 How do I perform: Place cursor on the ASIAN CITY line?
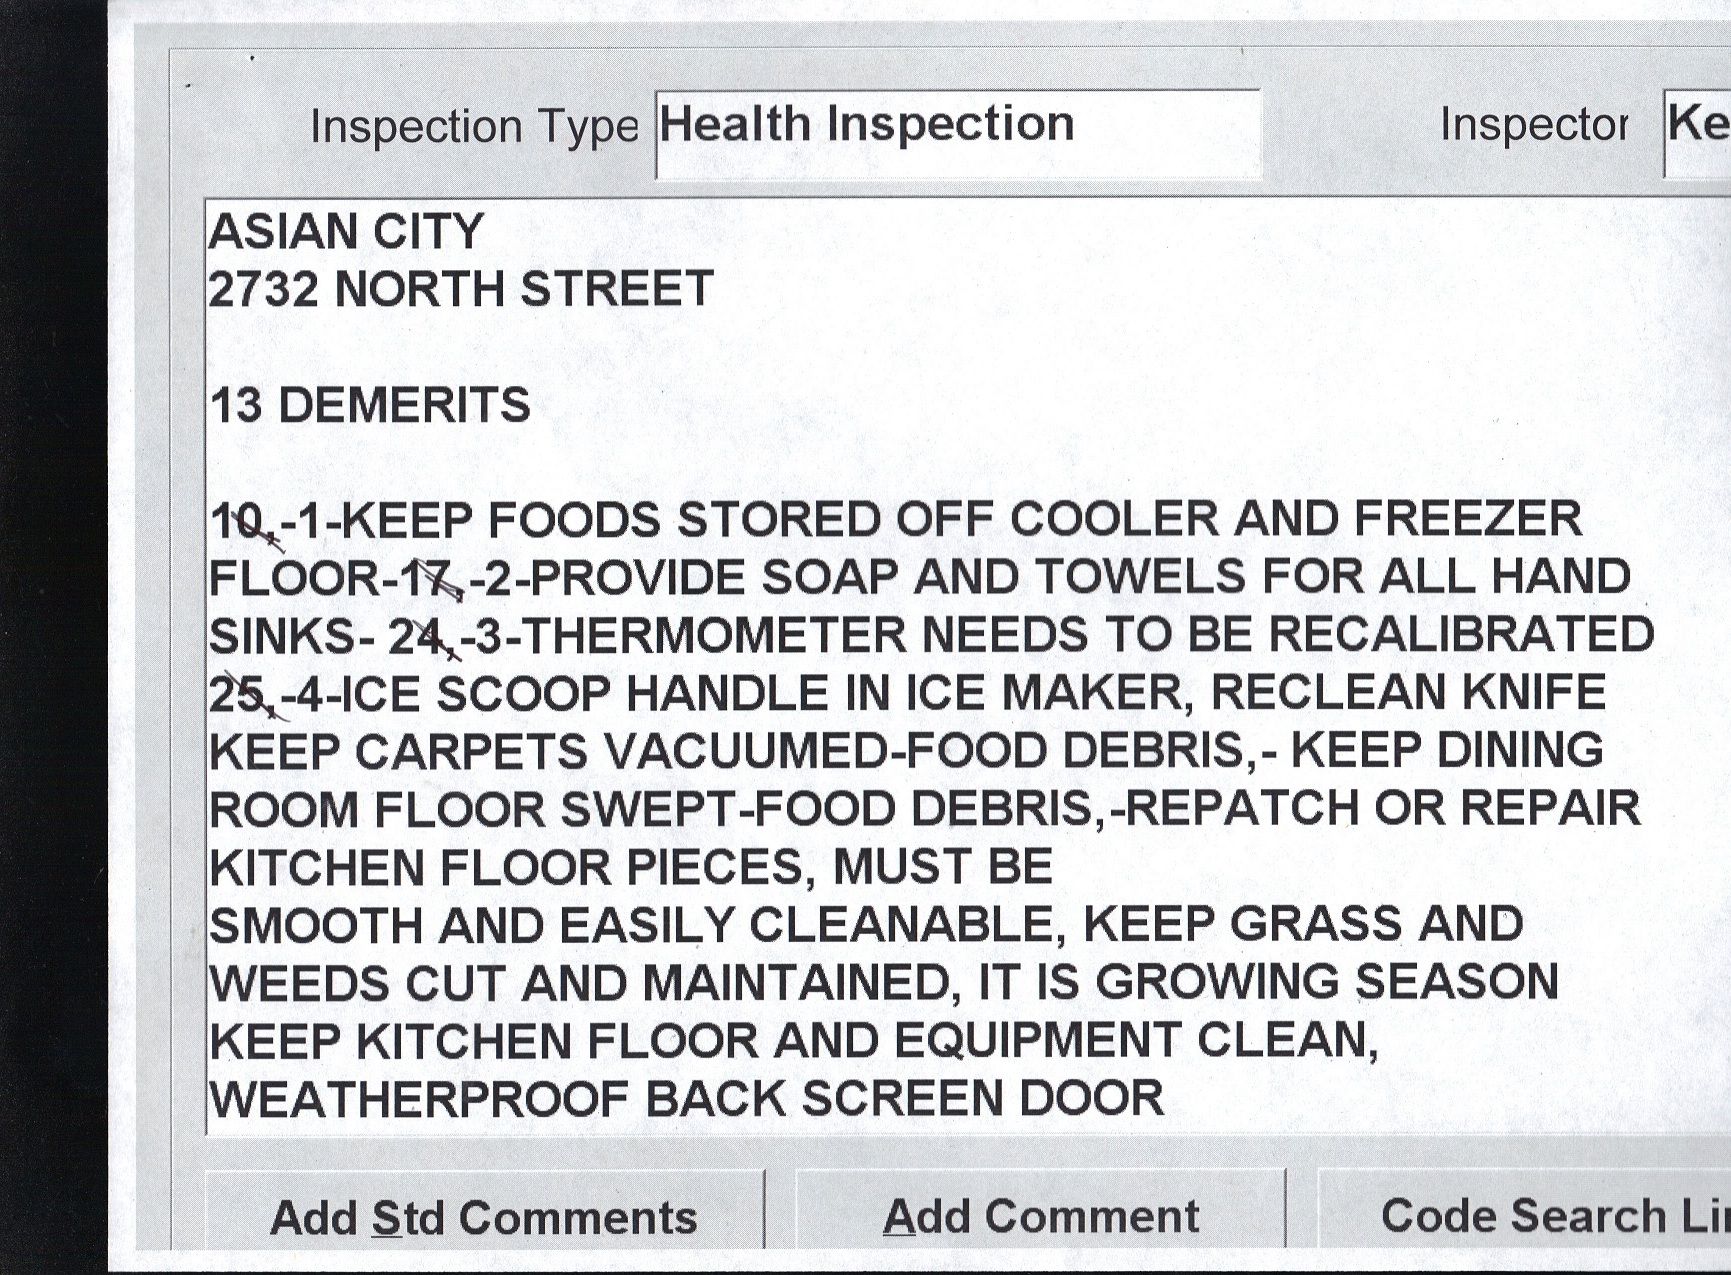tap(346, 232)
